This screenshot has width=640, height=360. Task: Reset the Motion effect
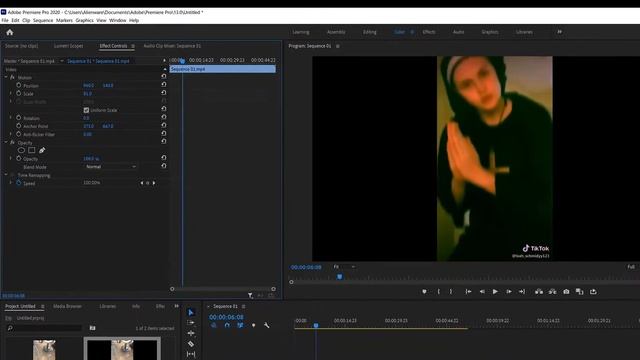[164, 76]
